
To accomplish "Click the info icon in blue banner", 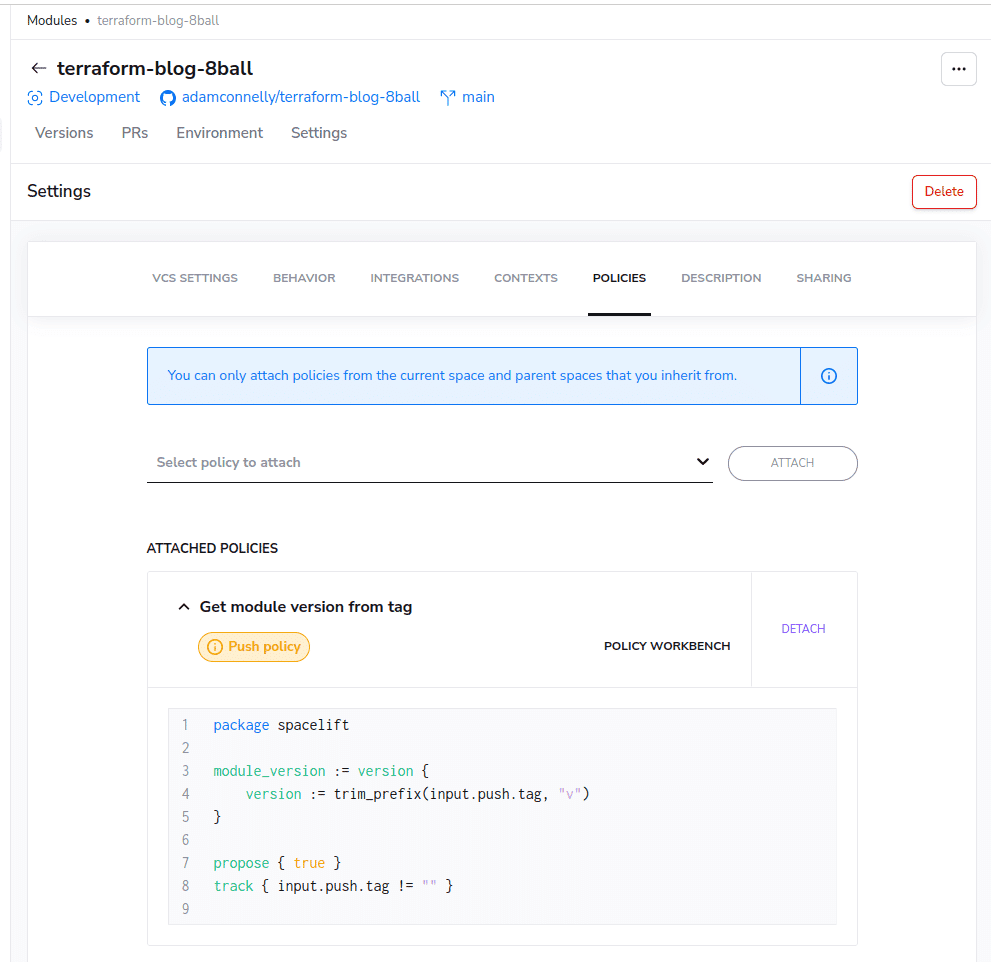I will (x=829, y=376).
